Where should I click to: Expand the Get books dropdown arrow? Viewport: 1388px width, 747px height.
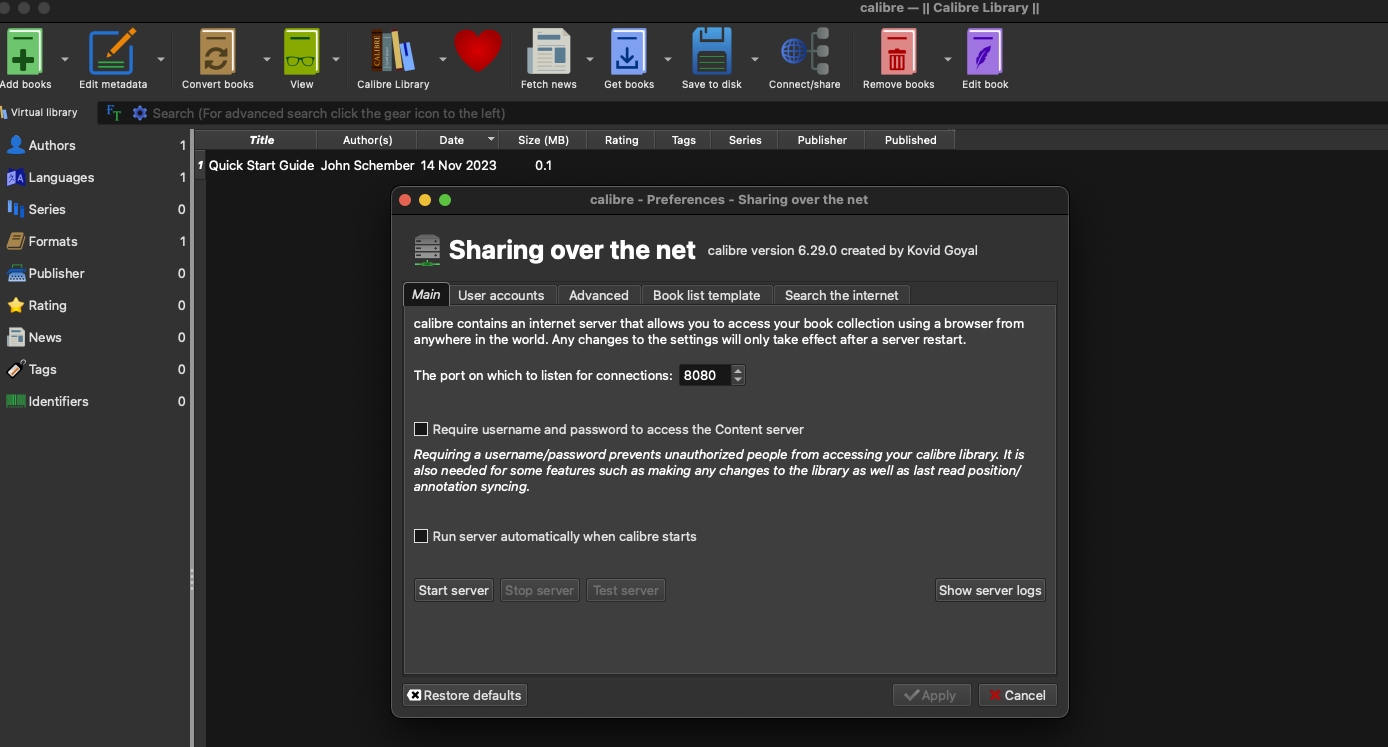(667, 59)
